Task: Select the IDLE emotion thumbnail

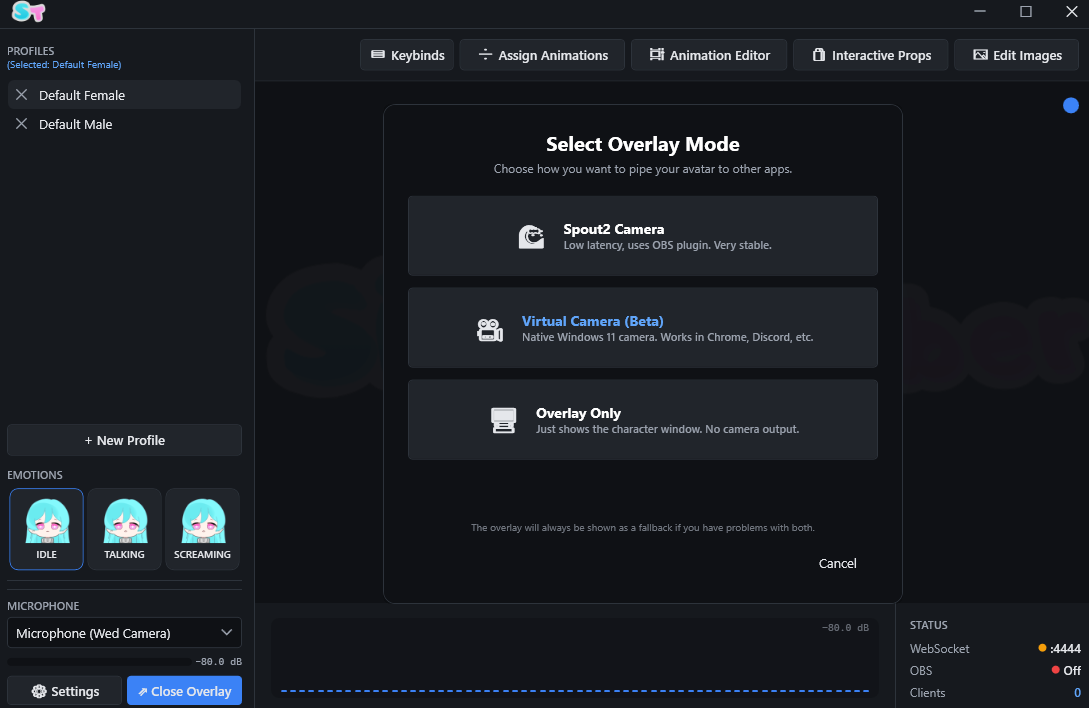Action: (47, 529)
